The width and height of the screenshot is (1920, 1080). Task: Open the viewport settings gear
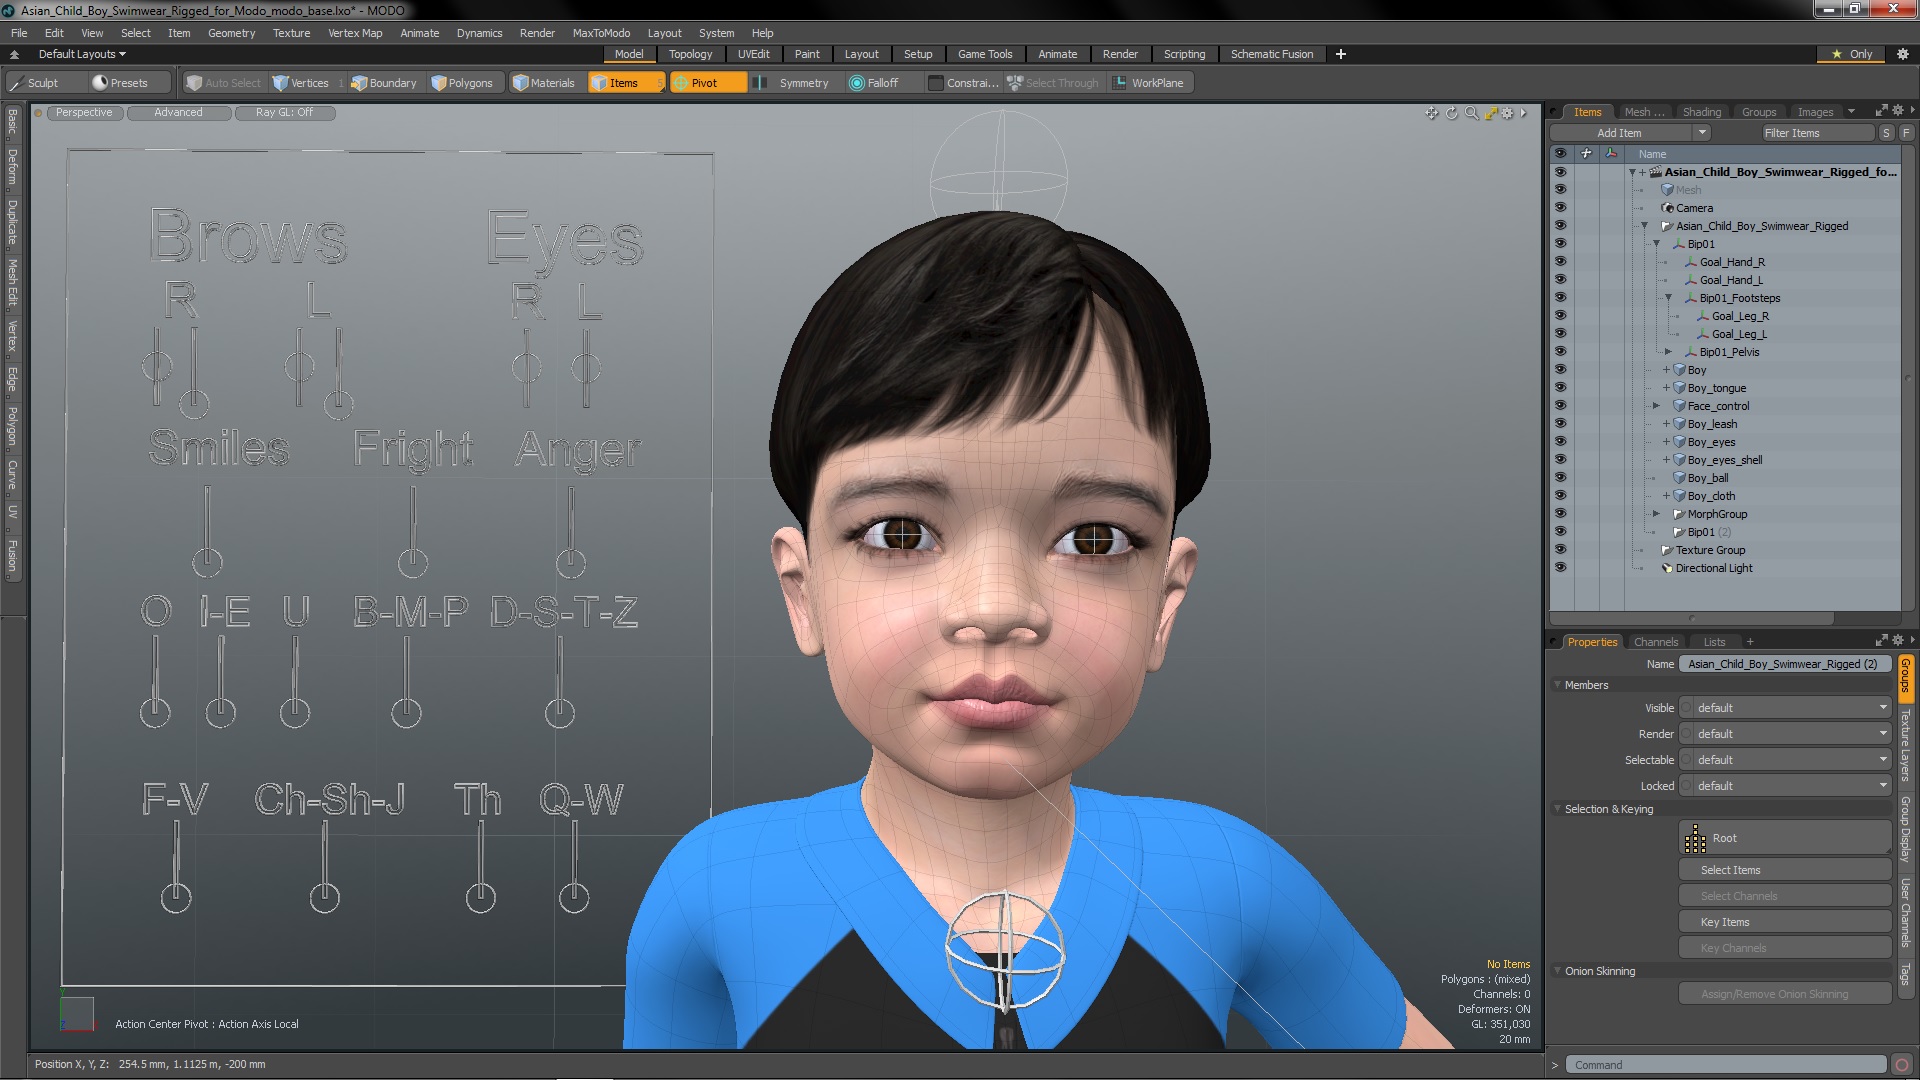(1508, 113)
